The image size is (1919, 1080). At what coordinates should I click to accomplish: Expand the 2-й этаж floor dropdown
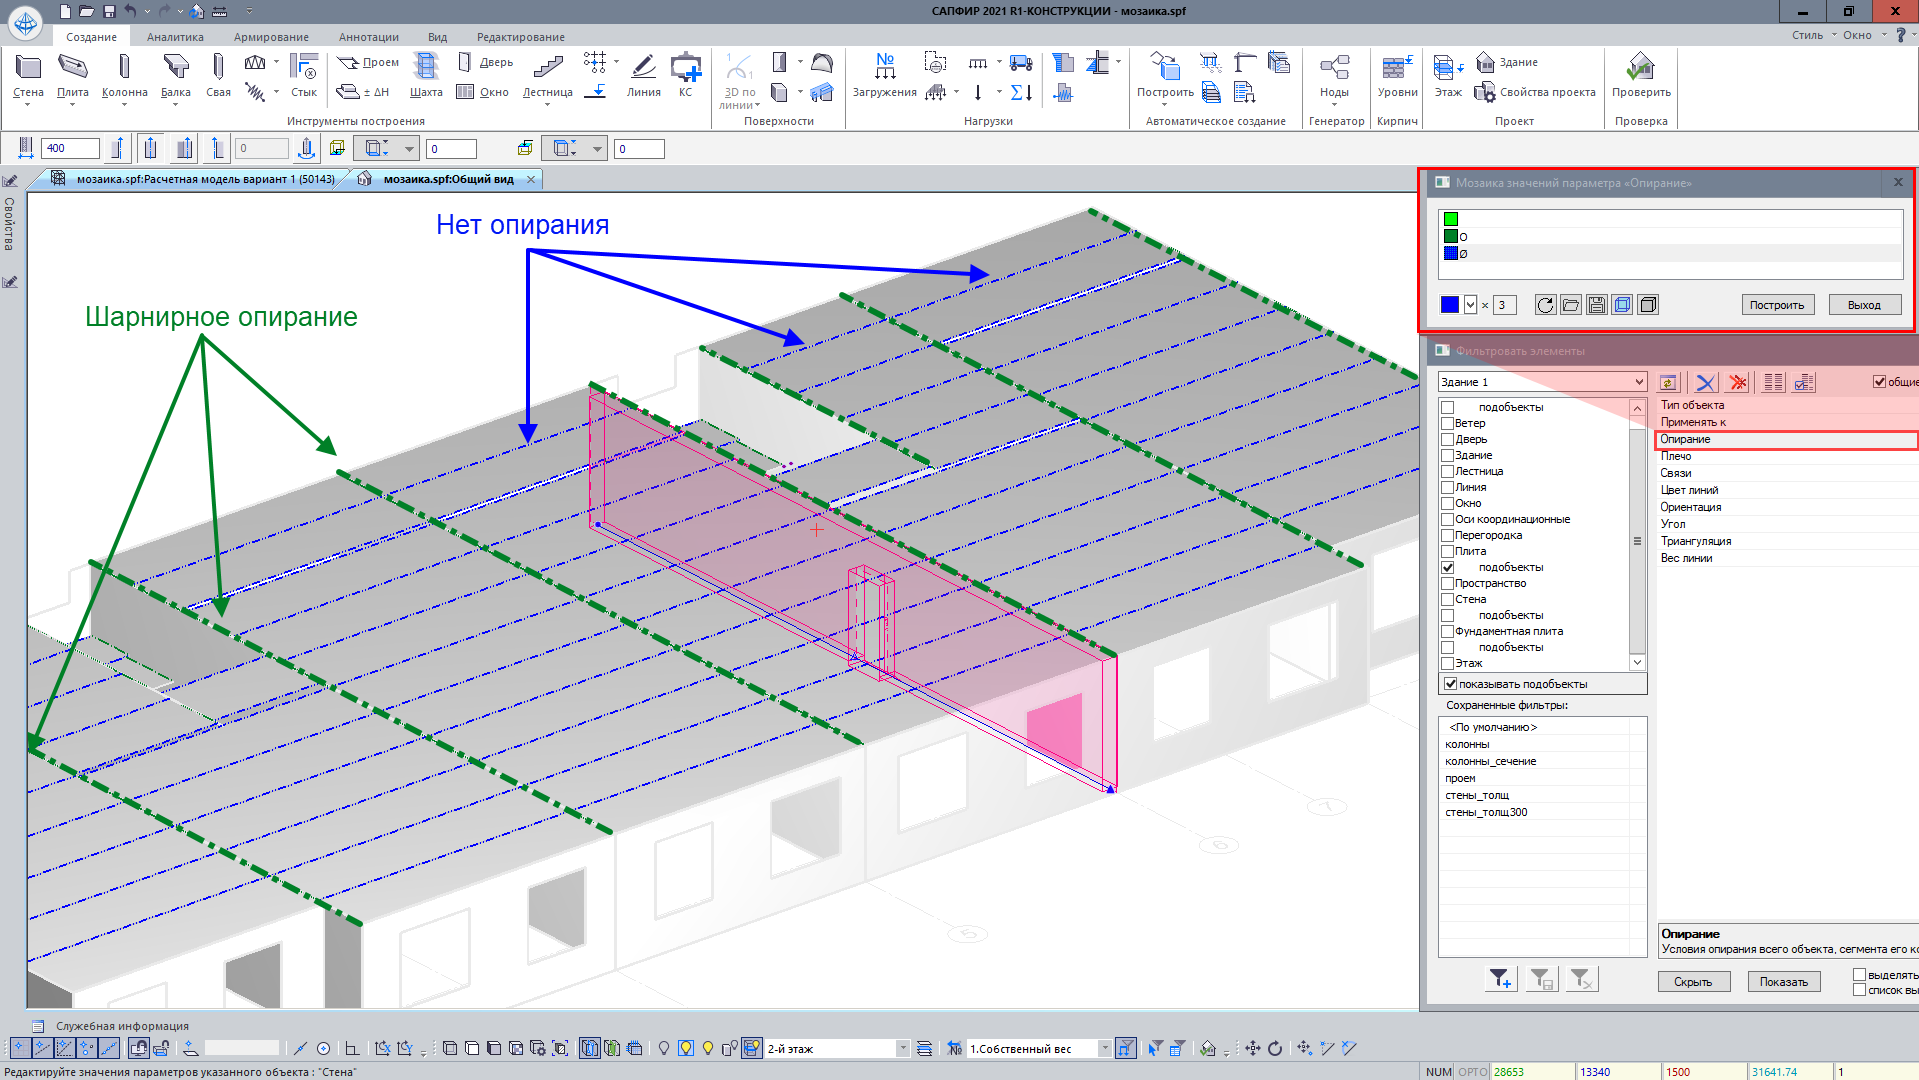902,1048
